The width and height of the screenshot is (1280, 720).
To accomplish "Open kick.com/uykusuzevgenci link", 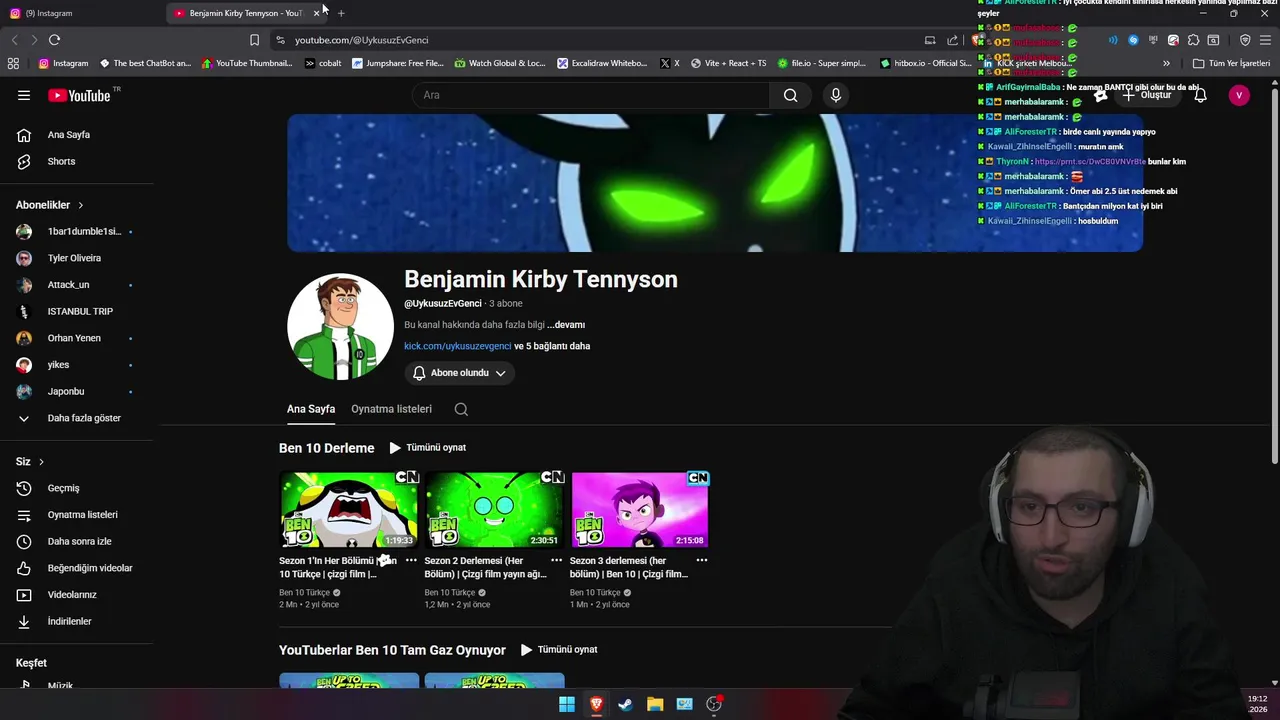I will click(457, 346).
